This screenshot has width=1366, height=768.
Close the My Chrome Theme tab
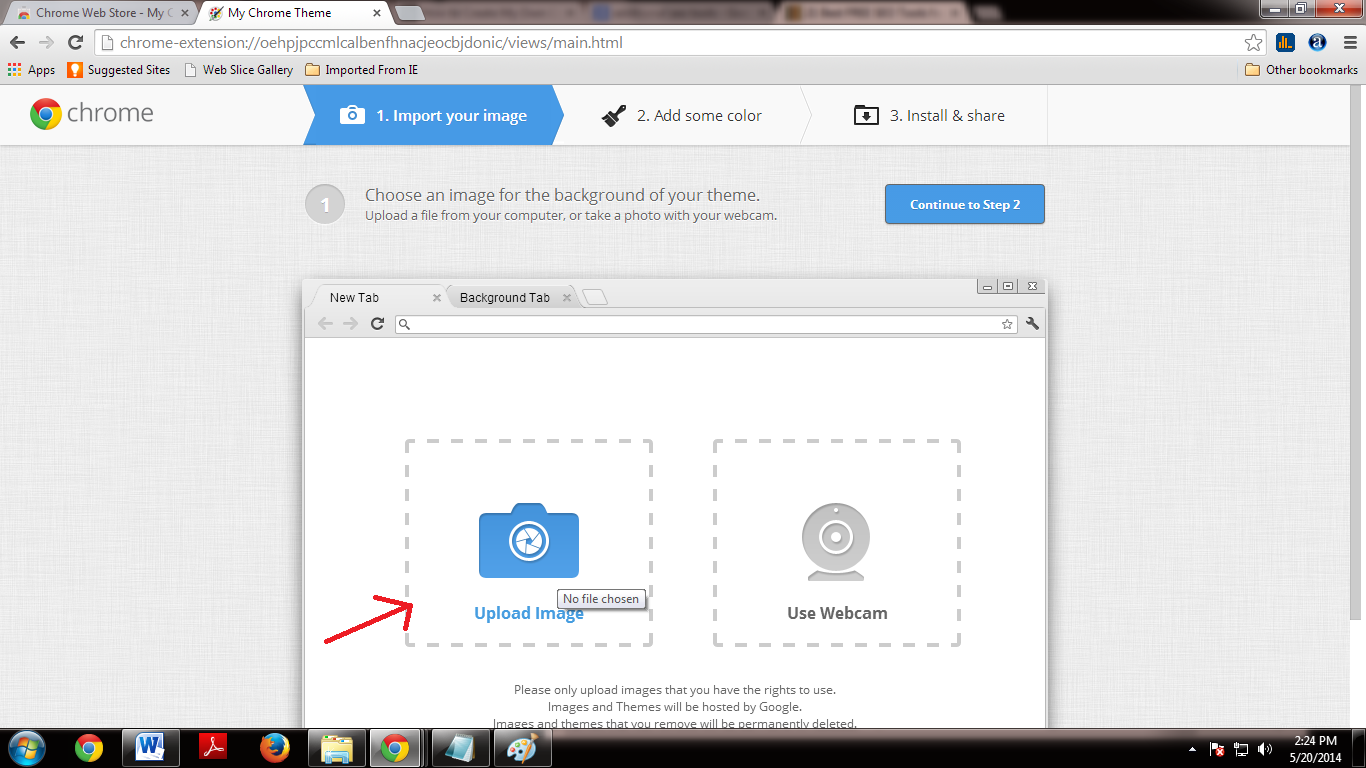click(x=375, y=13)
